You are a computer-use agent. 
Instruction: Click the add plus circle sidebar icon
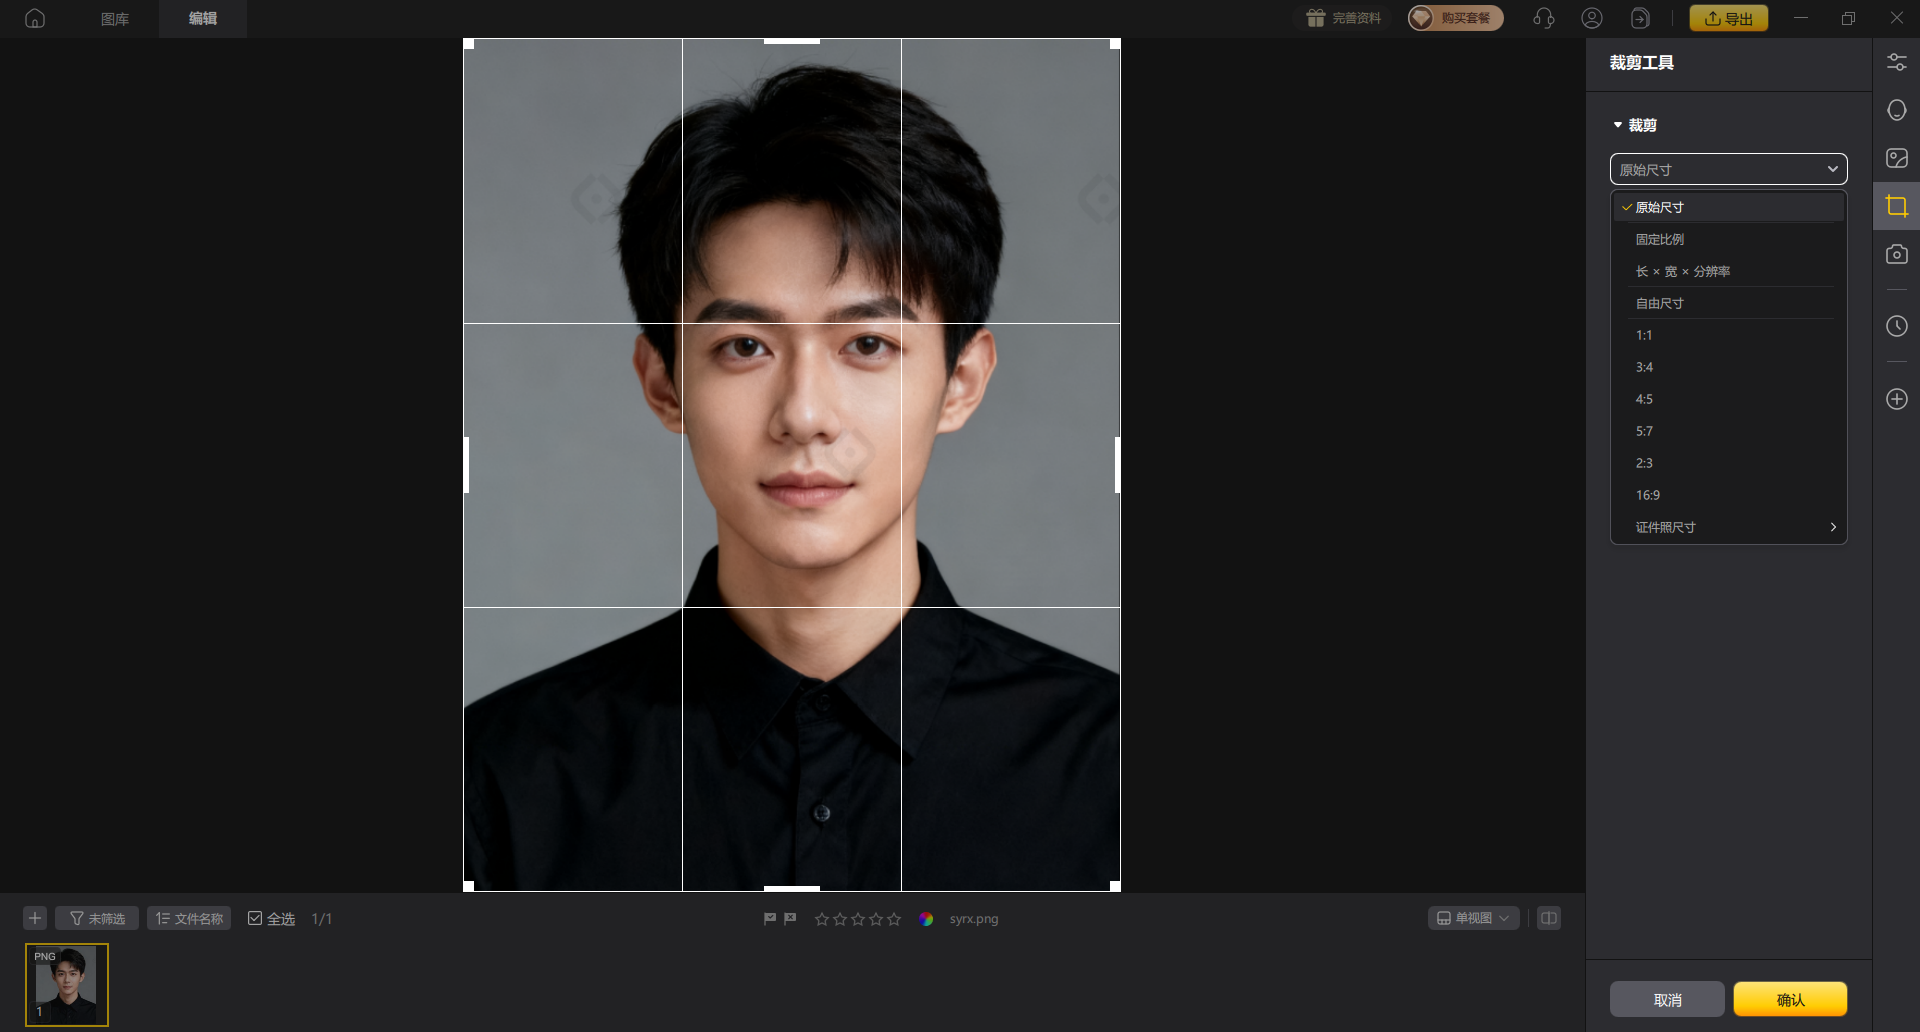point(1896,399)
